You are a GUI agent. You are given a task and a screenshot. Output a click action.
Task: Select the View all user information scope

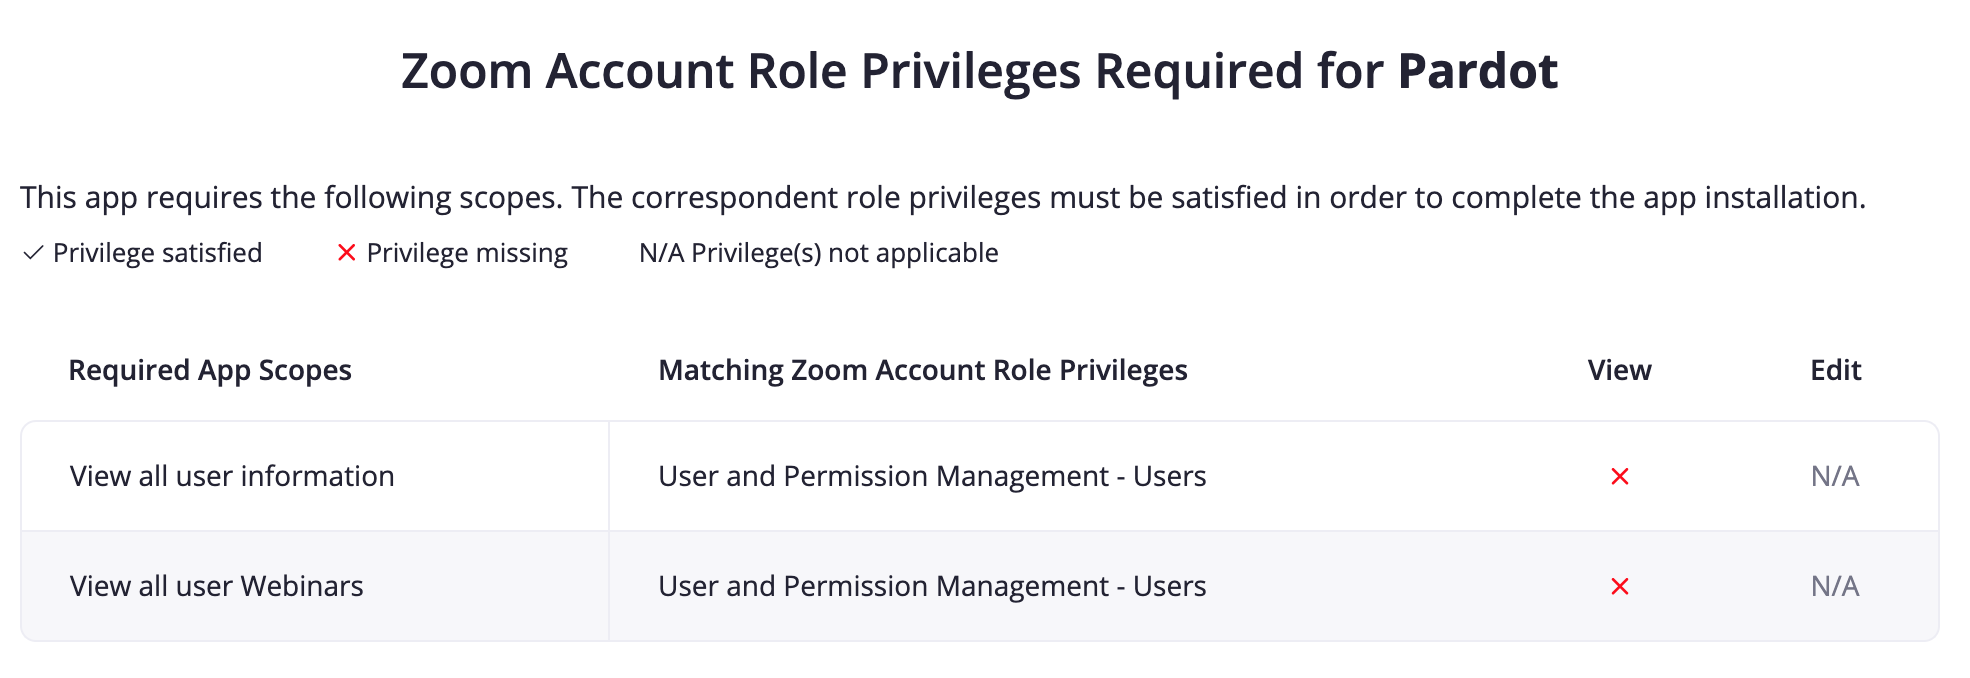pos(232,476)
